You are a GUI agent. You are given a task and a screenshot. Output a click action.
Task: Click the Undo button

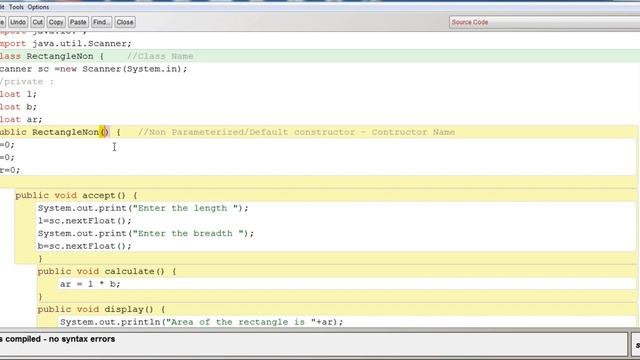(18, 22)
